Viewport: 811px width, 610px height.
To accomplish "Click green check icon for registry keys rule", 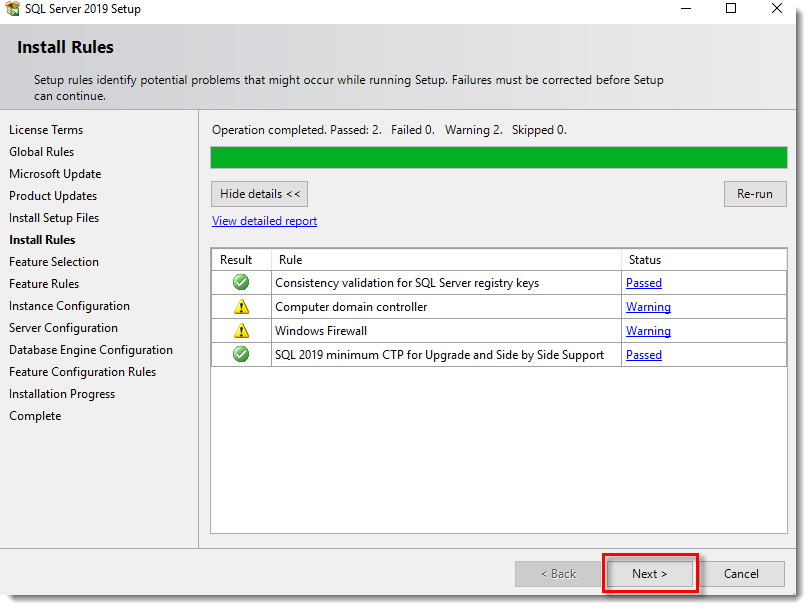I will [x=241, y=282].
